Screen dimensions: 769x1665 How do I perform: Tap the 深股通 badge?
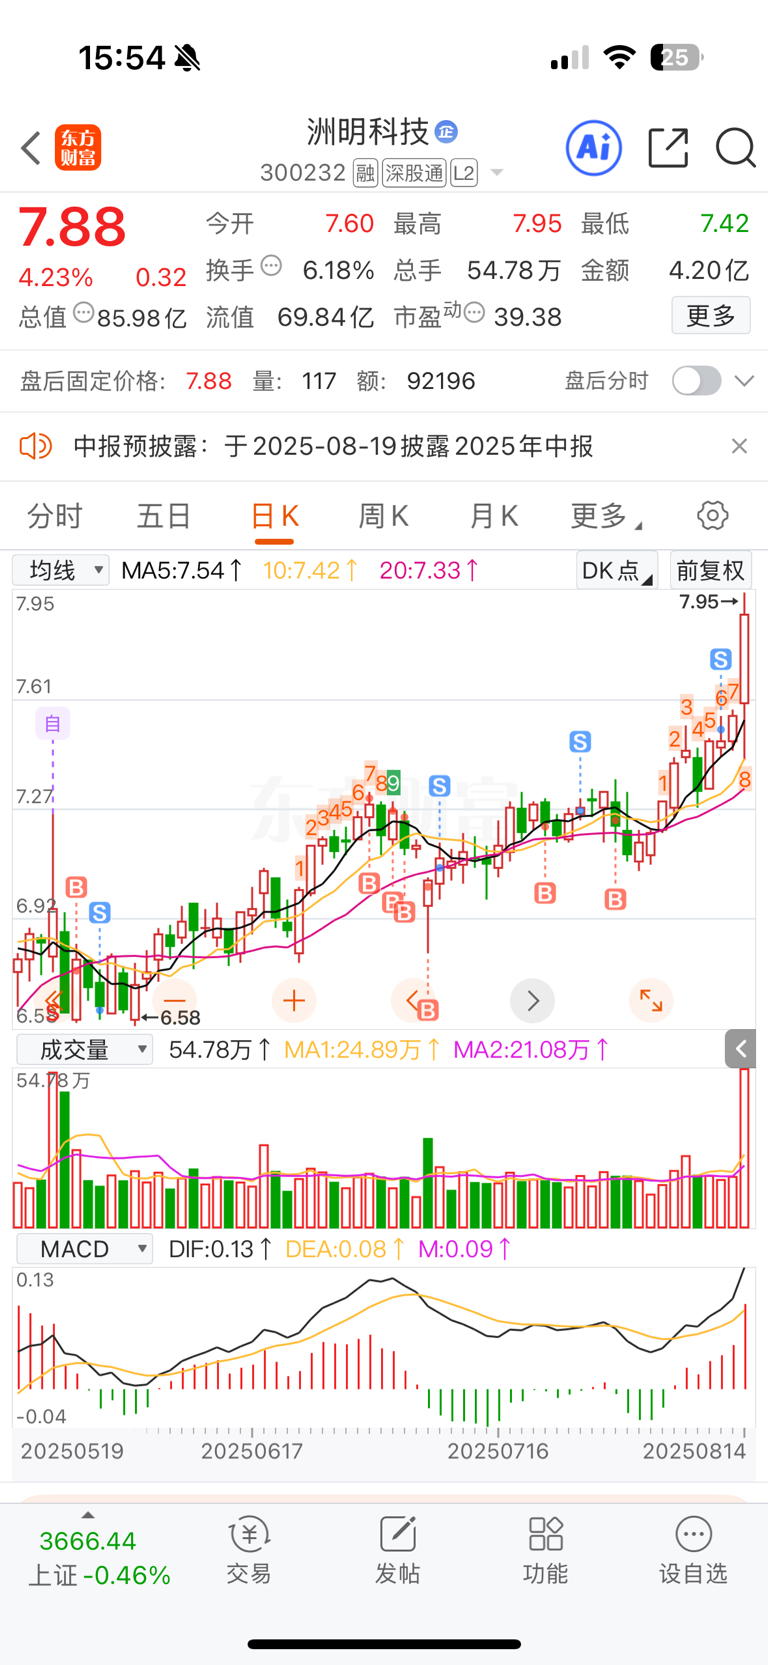pyautogui.click(x=414, y=174)
